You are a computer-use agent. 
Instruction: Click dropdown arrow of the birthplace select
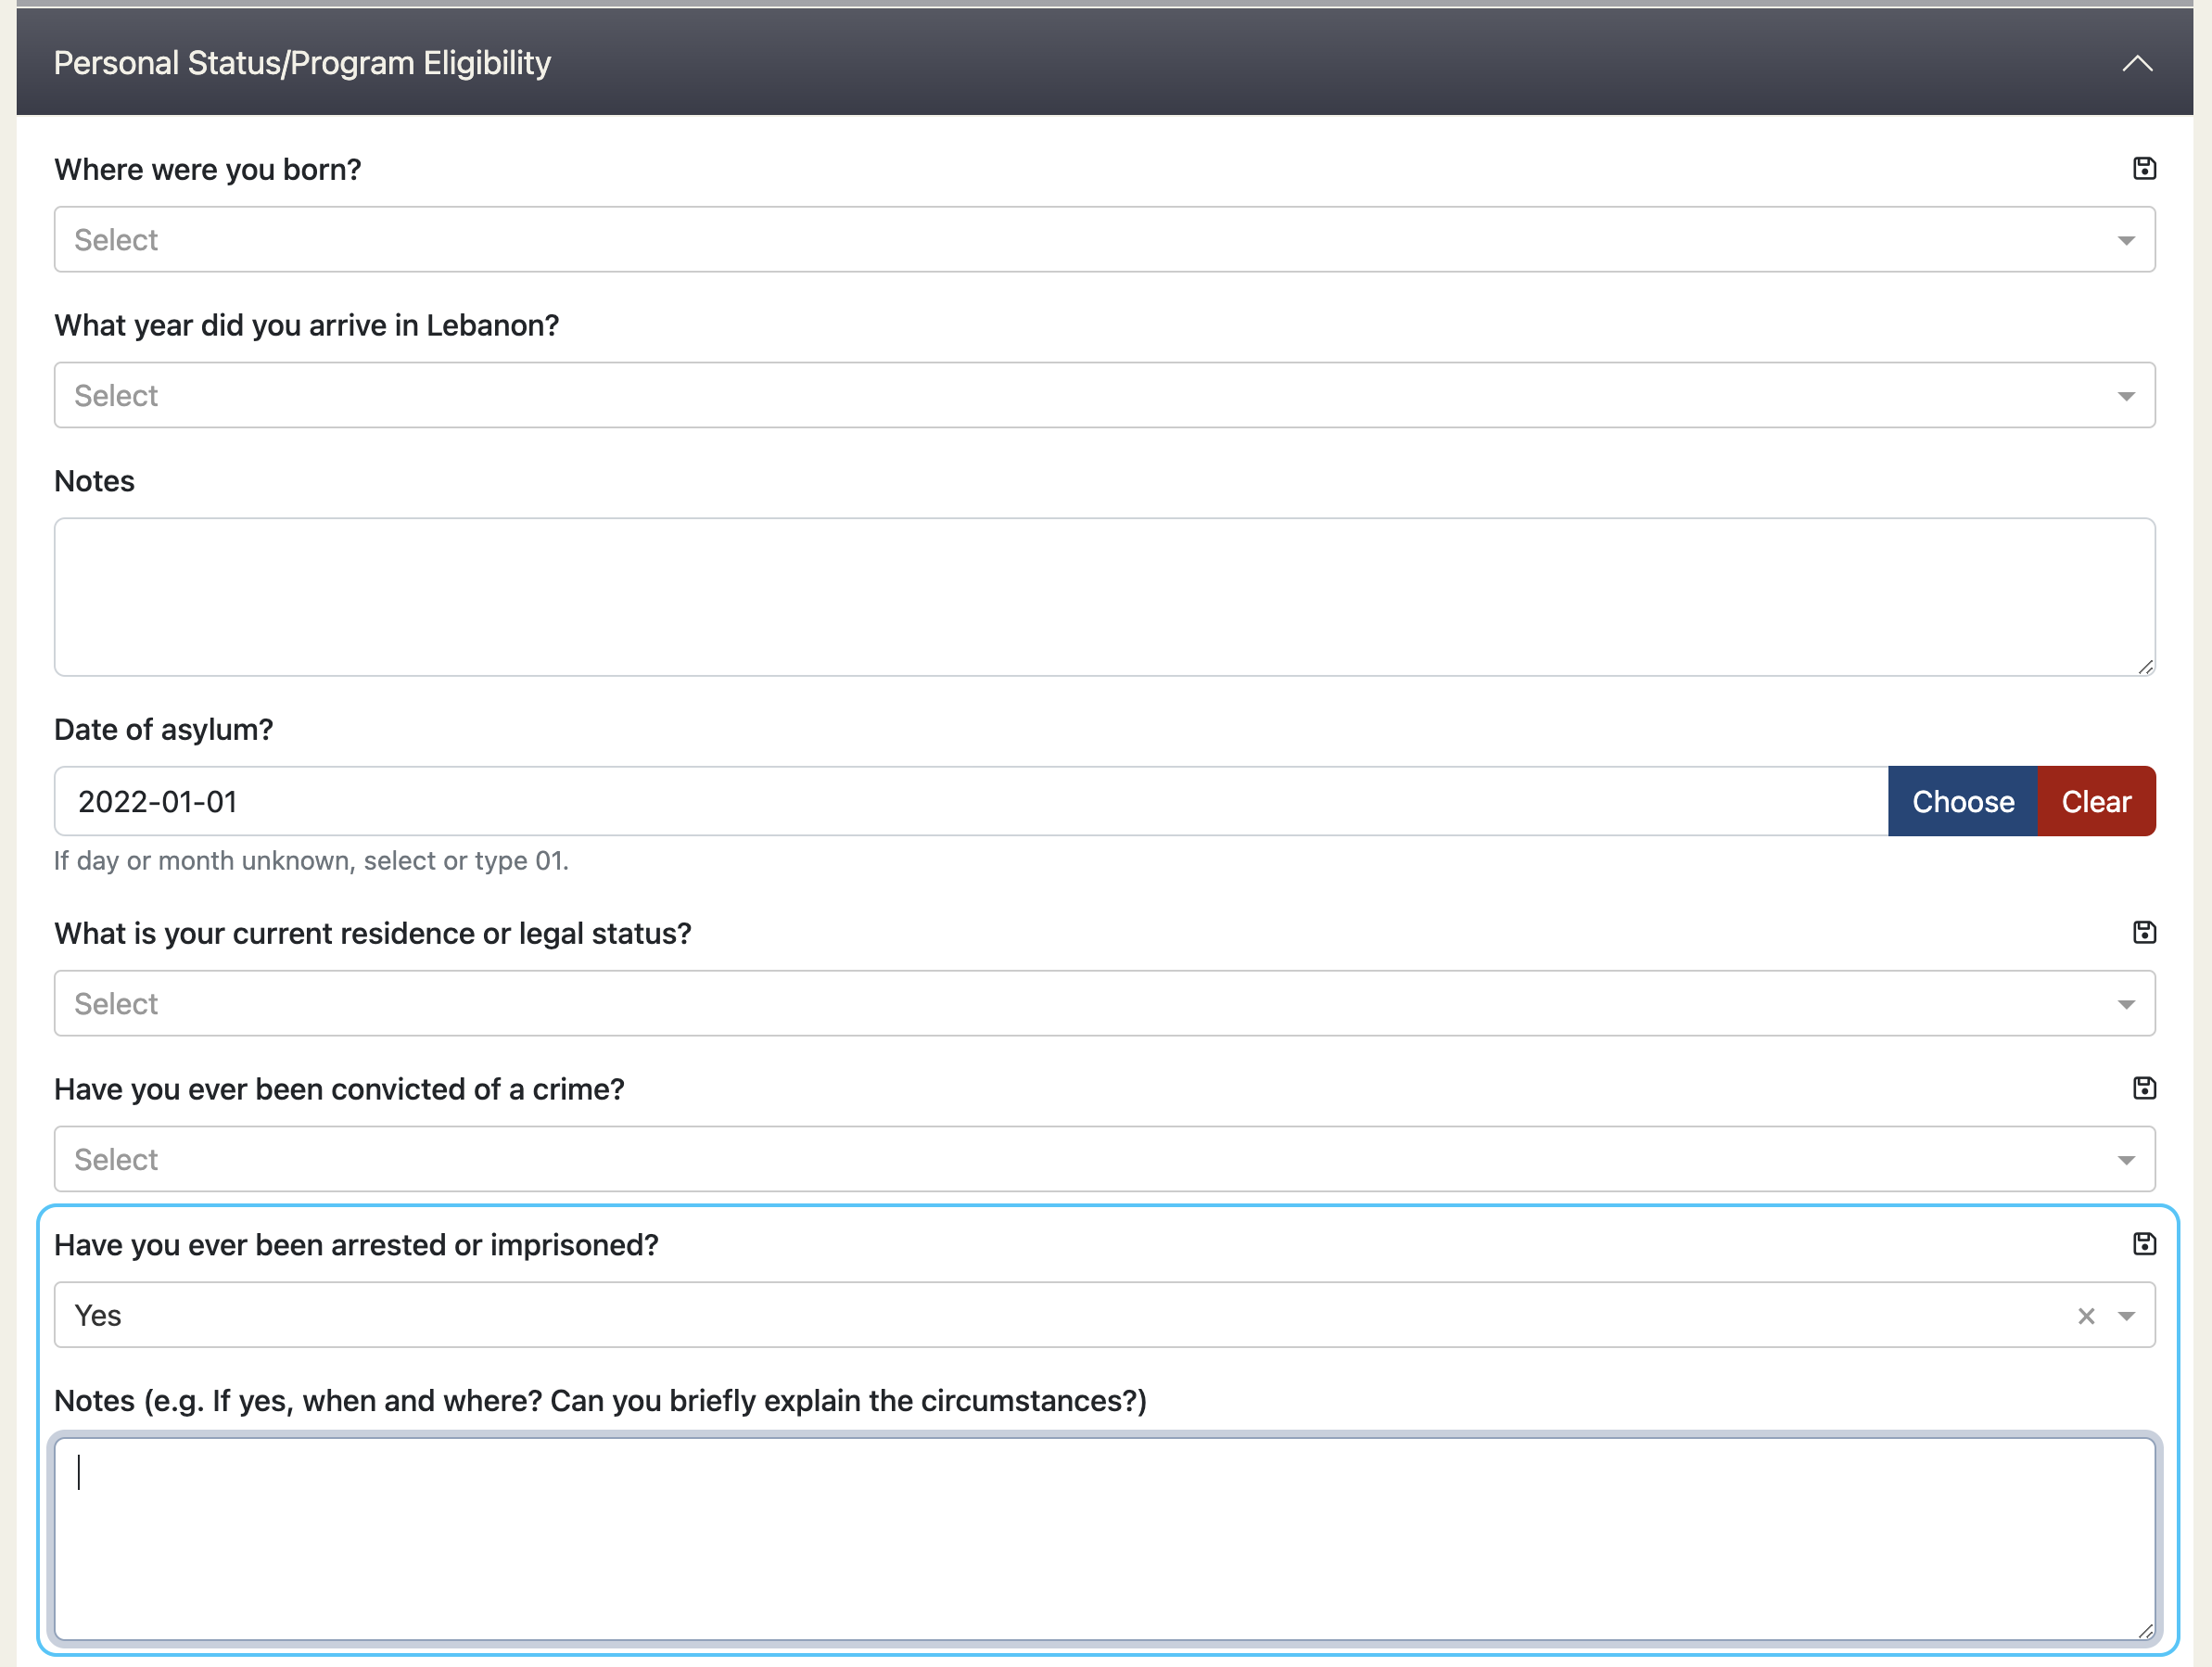point(2126,241)
